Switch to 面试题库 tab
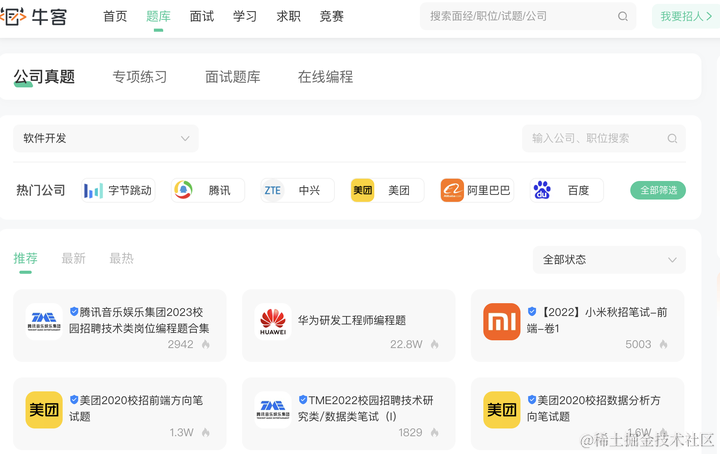 pyautogui.click(x=232, y=77)
